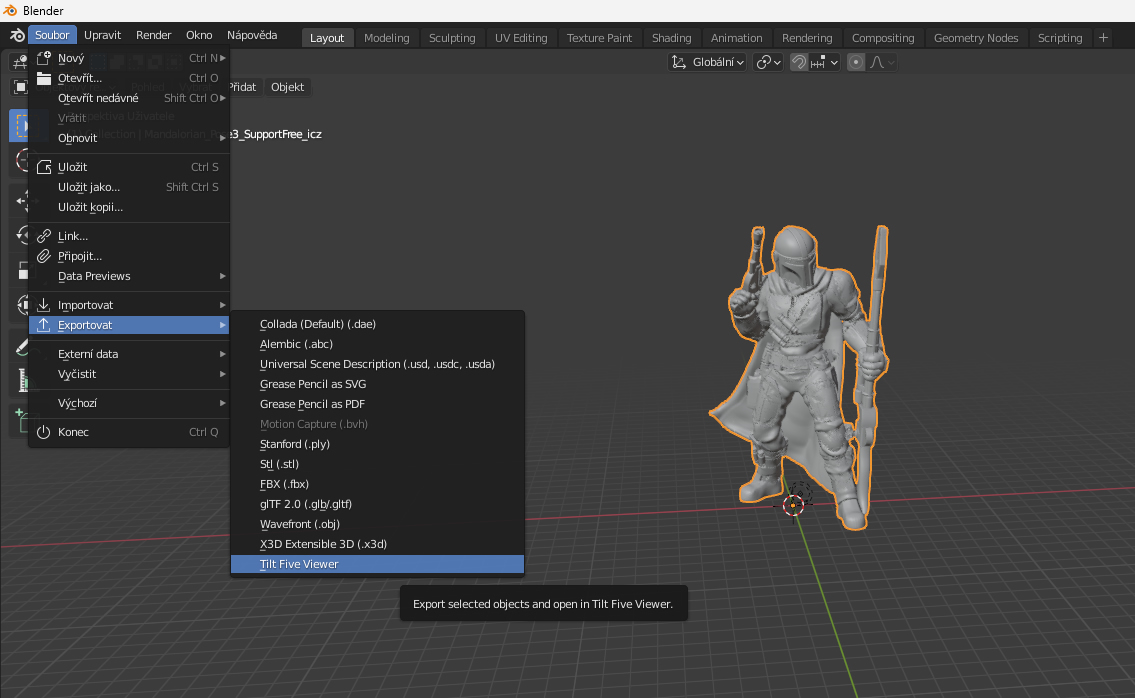Switch to the Texture Paint workspace tab
The width and height of the screenshot is (1135, 698).
click(599, 38)
